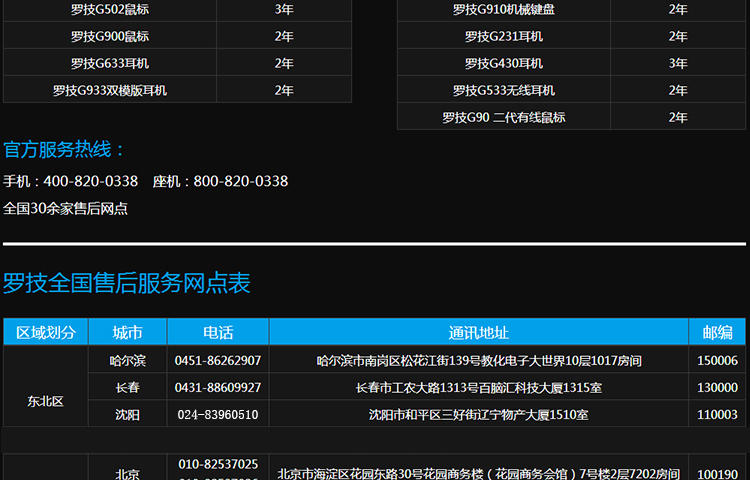The width and height of the screenshot is (750, 480).
Task: Click the 城市 column header
Action: coord(127,333)
